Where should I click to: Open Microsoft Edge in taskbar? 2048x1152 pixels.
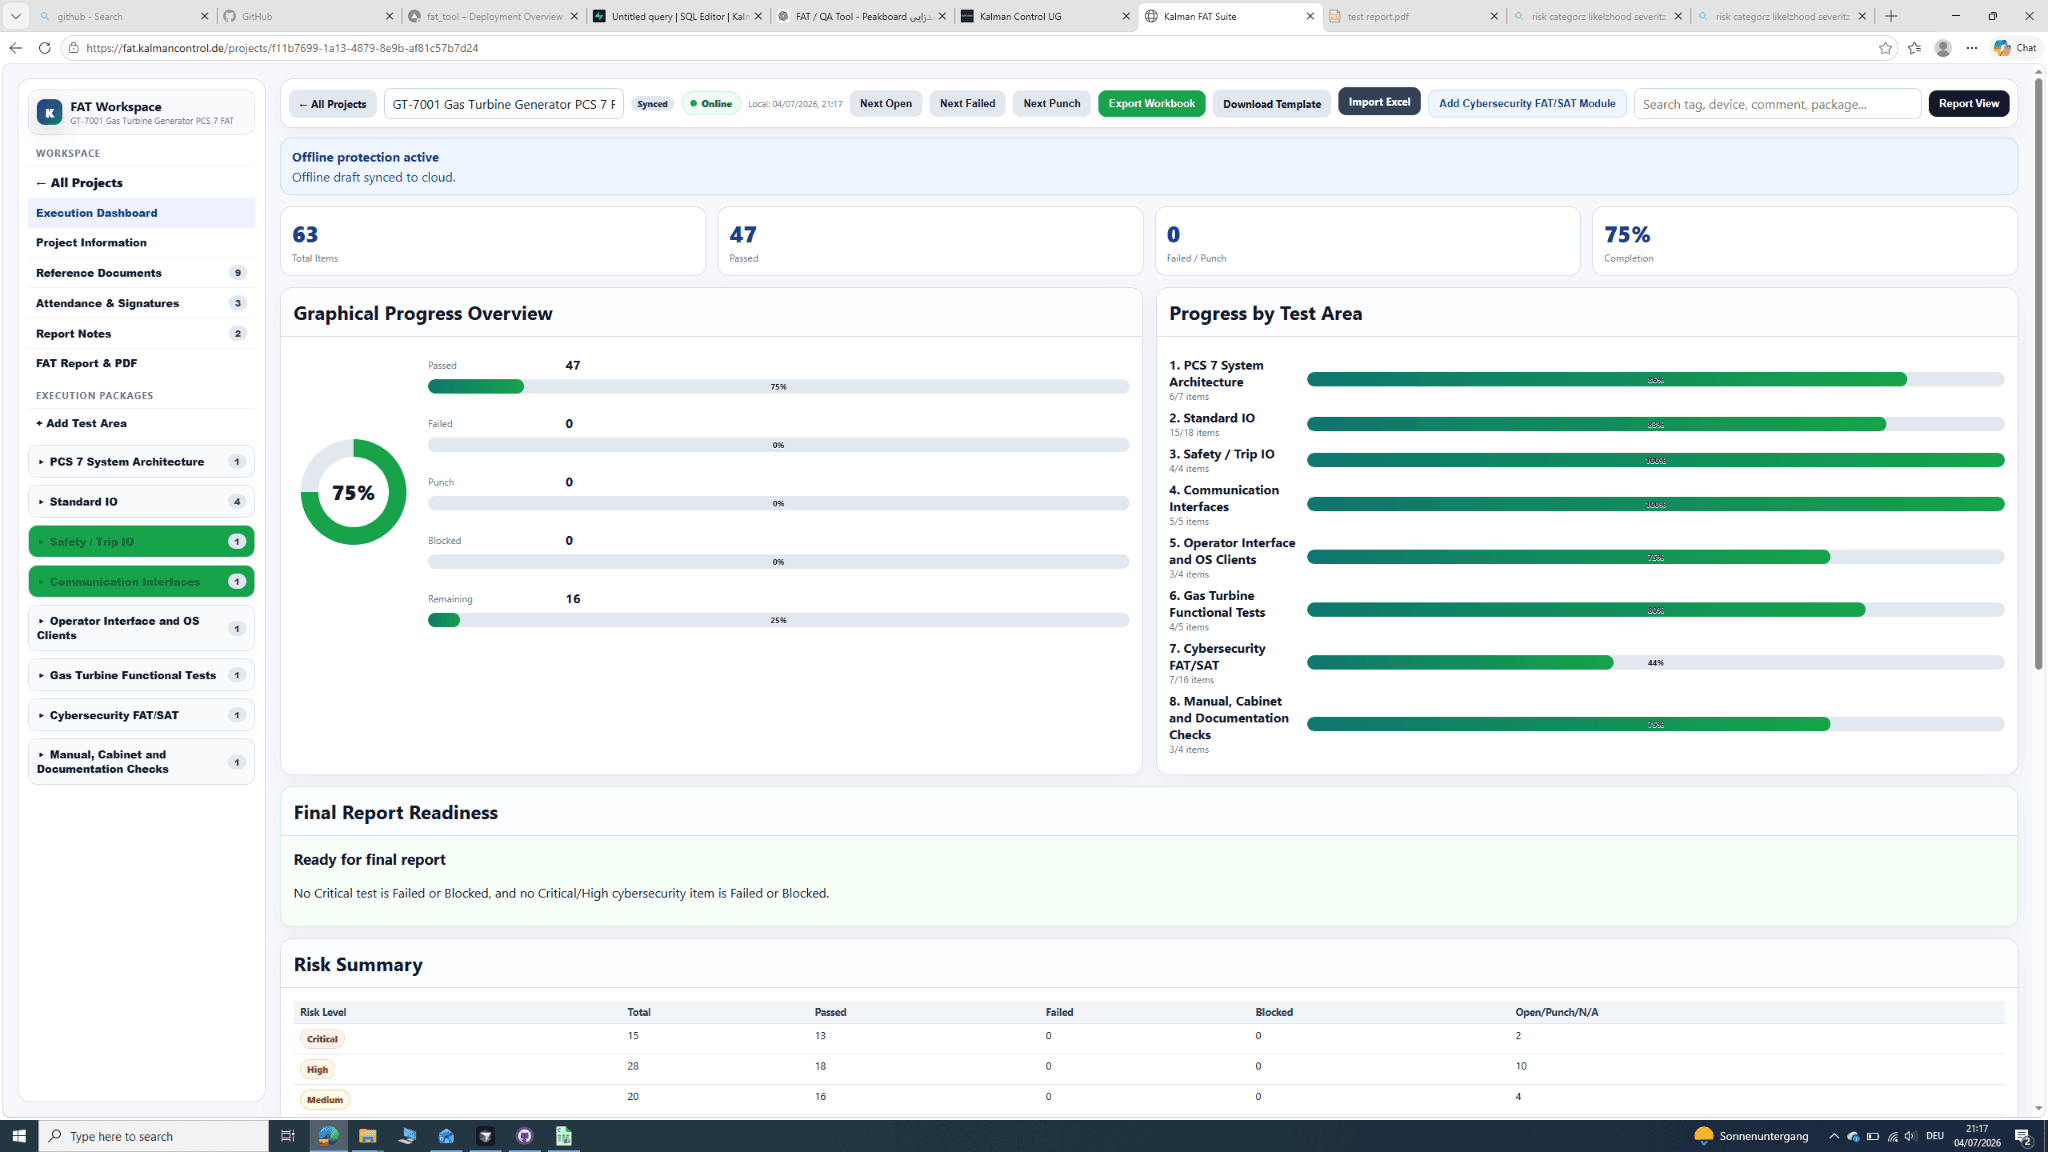[x=328, y=1136]
